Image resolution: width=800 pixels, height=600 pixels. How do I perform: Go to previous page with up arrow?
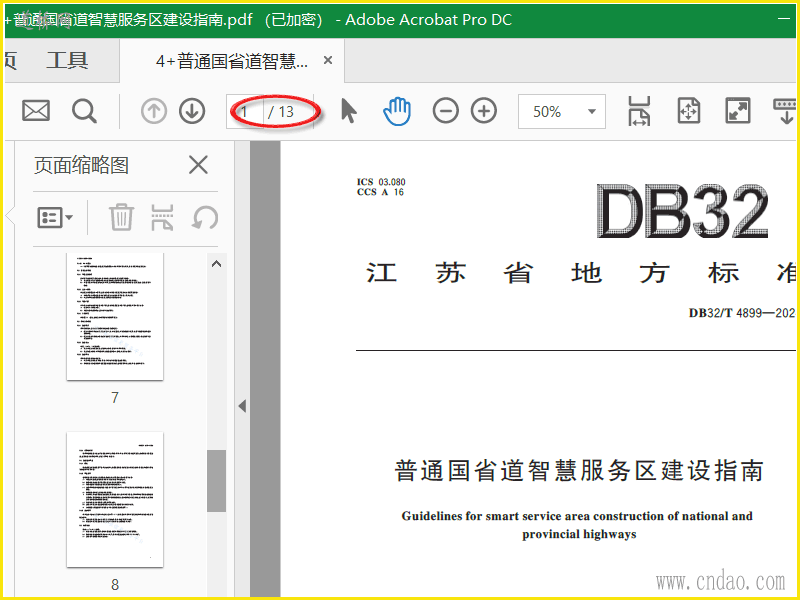[x=154, y=111]
